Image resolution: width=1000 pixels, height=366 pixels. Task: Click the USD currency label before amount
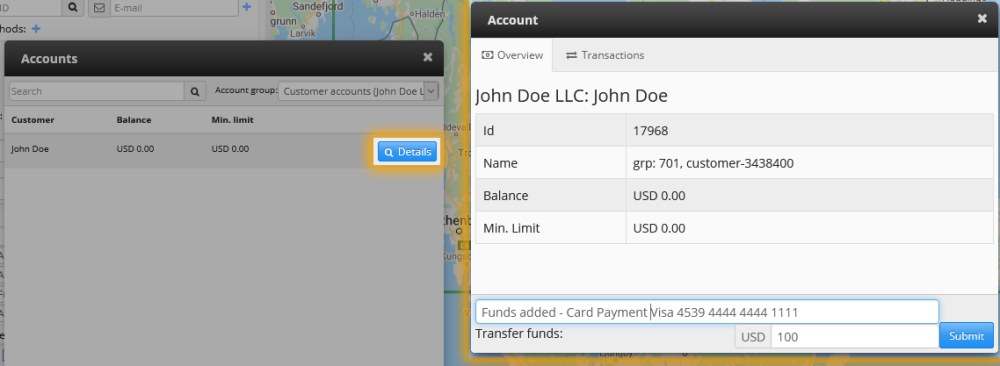[x=753, y=337]
